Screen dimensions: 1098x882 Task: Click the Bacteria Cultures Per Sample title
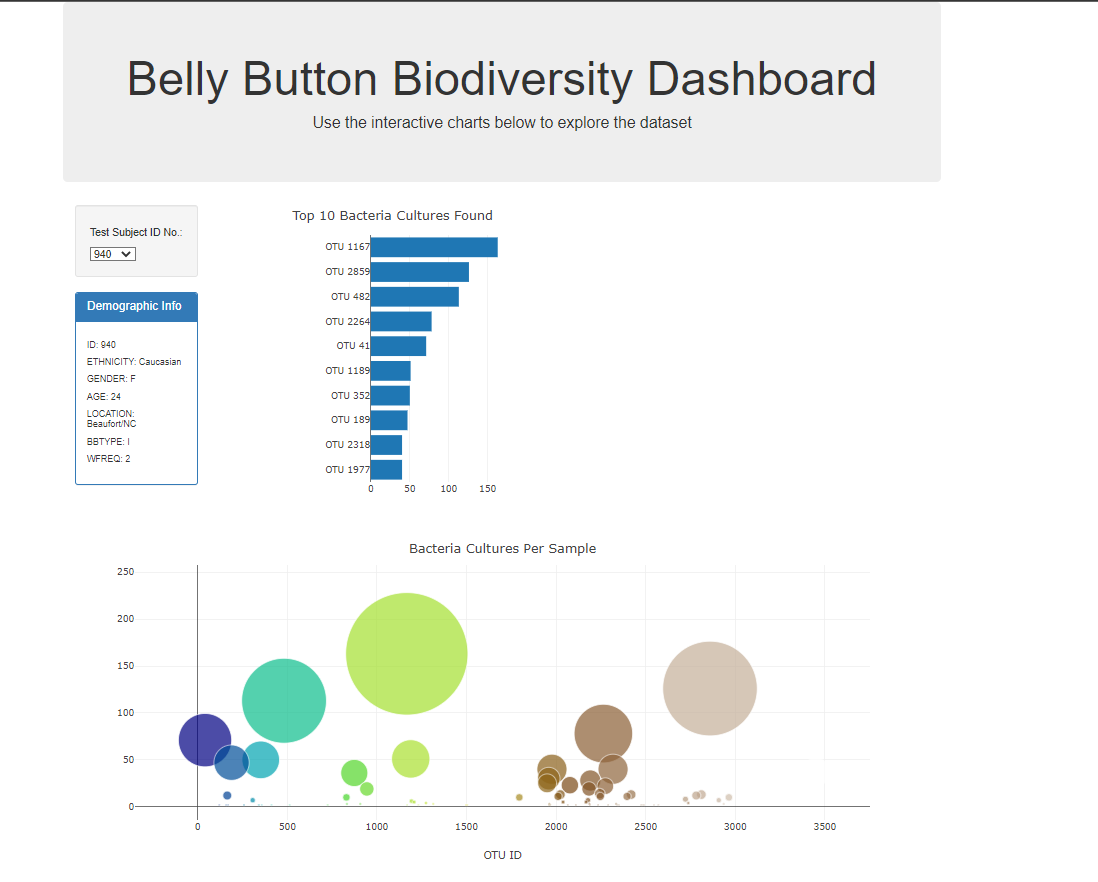tap(502, 548)
